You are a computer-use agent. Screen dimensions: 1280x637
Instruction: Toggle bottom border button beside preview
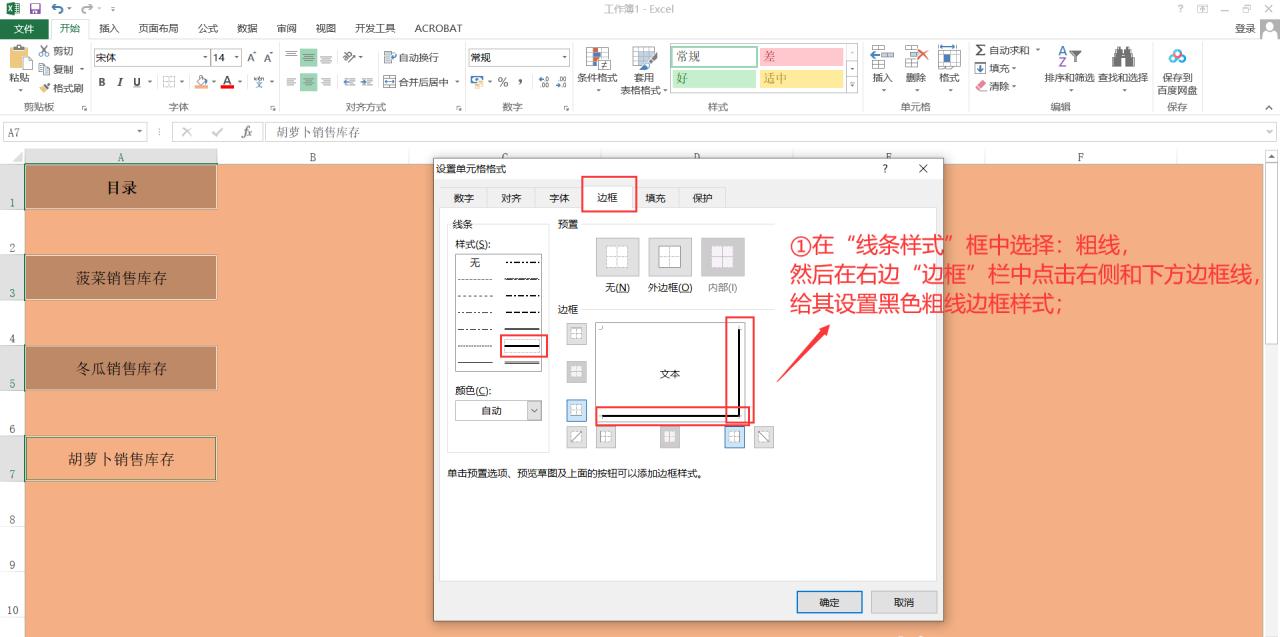(576, 410)
